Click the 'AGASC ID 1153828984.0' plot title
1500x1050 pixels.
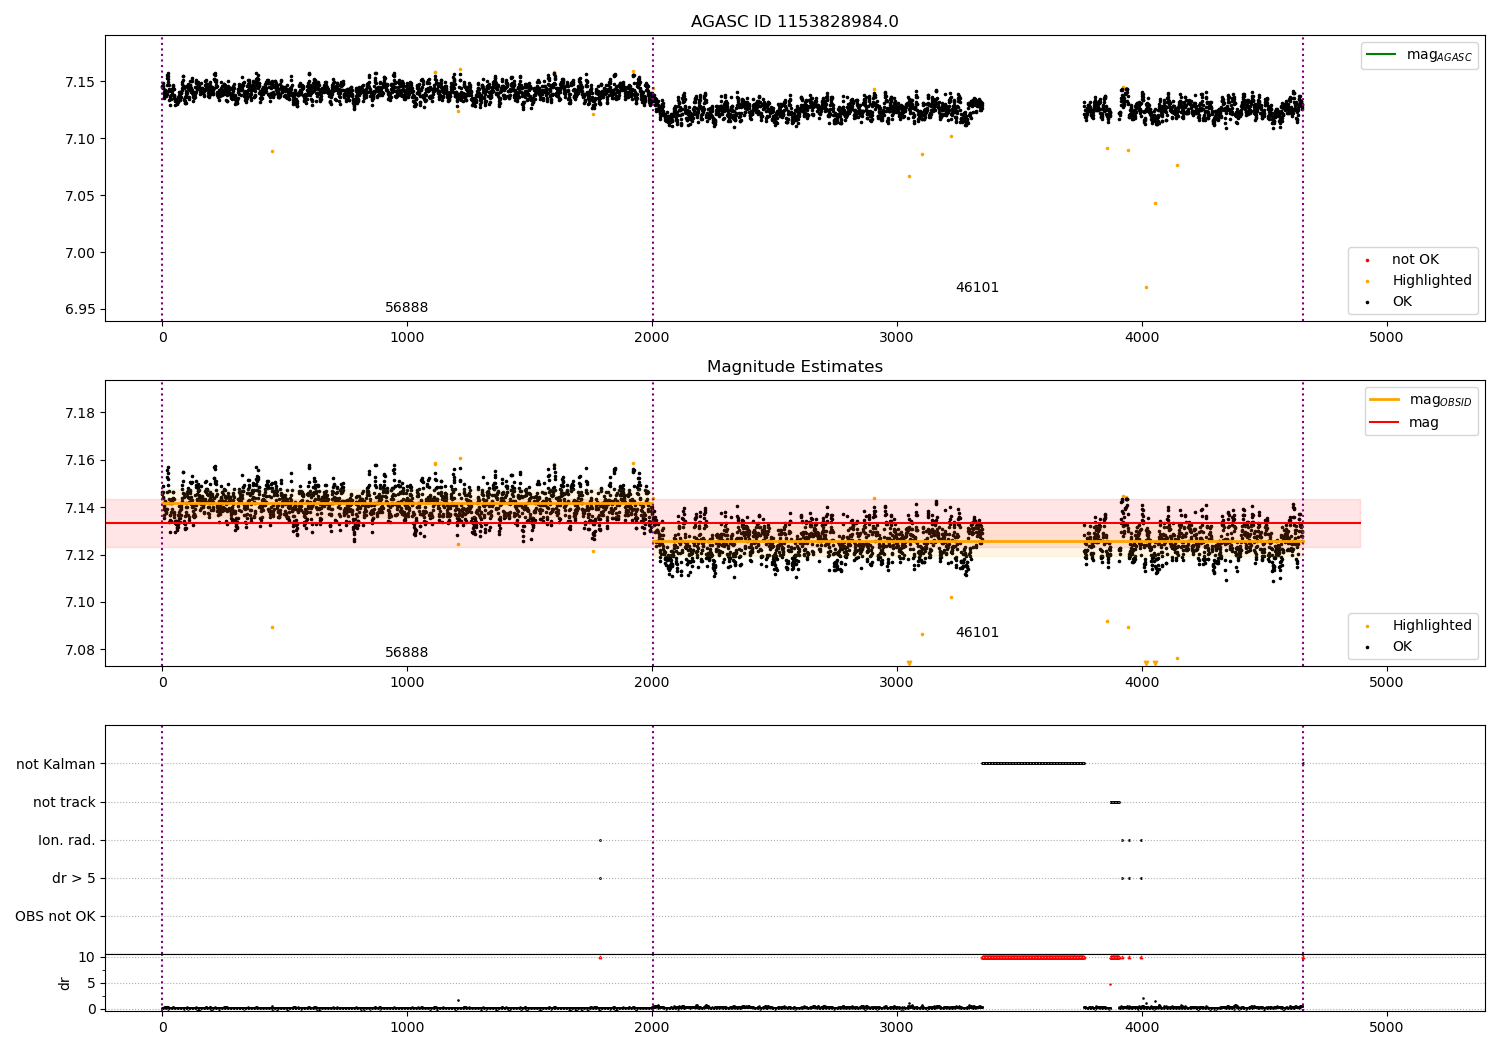pos(794,22)
